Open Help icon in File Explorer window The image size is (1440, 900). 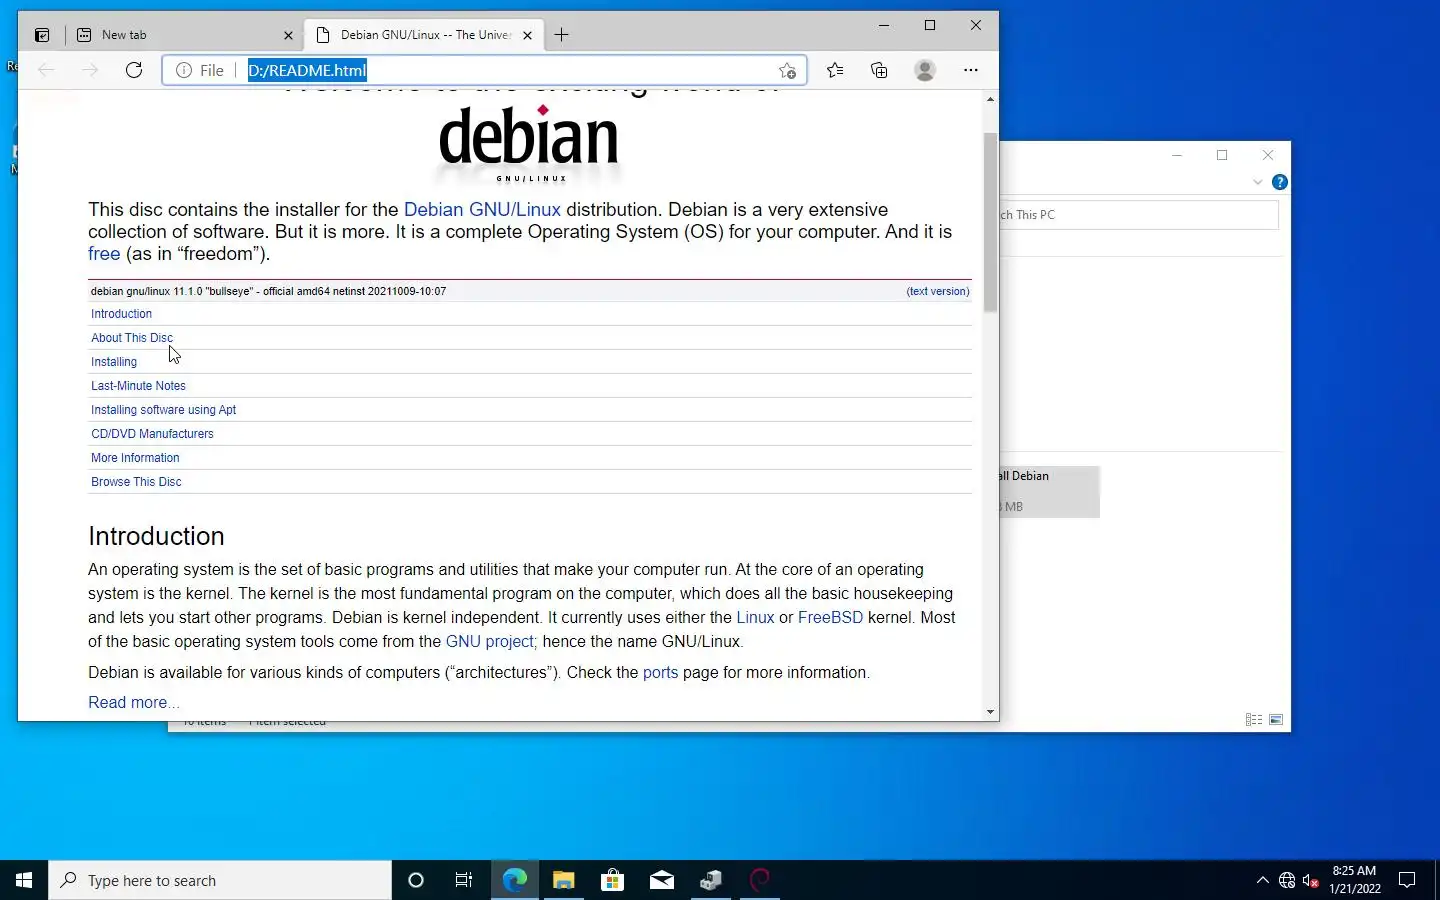[x=1279, y=182]
